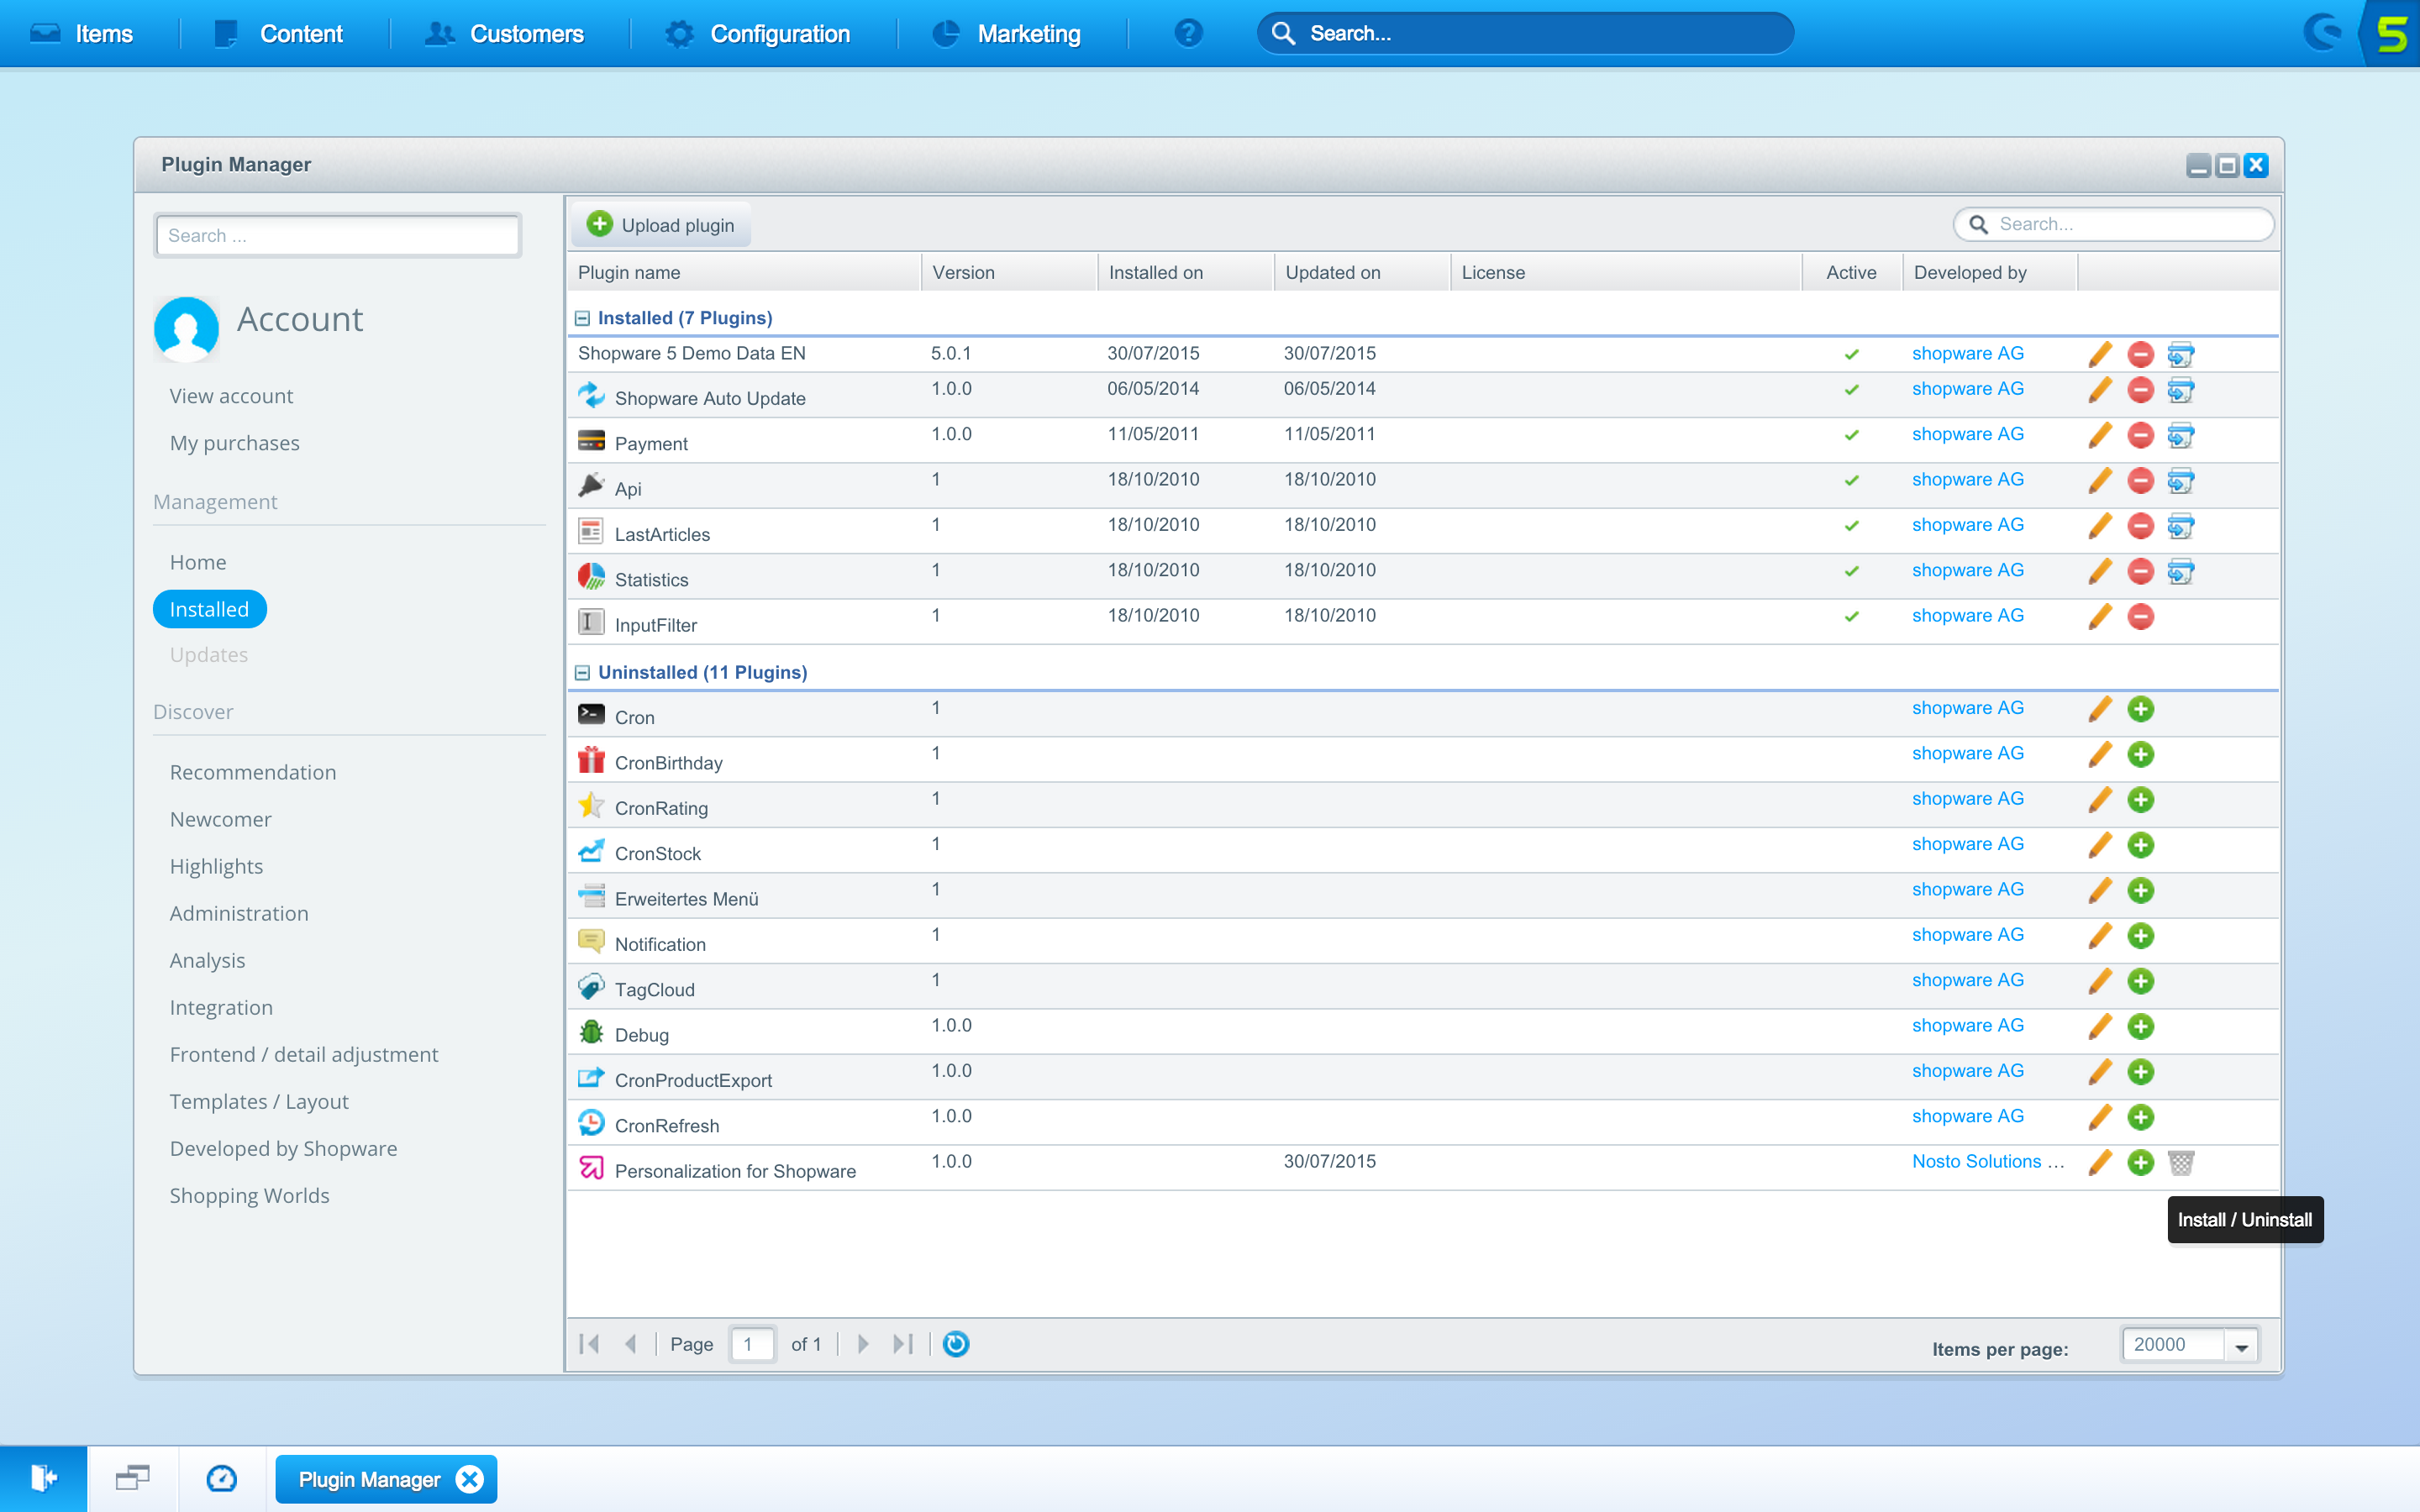Viewport: 2420px width, 1512px height.
Task: Edit the CronProductExport plugin
Action: click(2100, 1072)
